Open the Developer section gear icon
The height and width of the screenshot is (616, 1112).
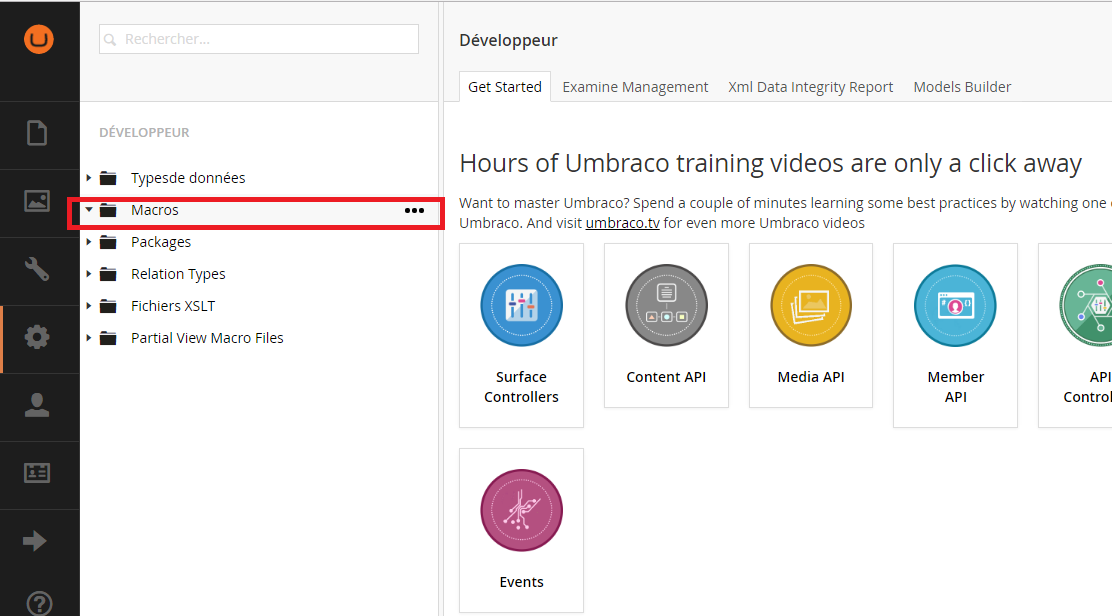tap(37, 337)
